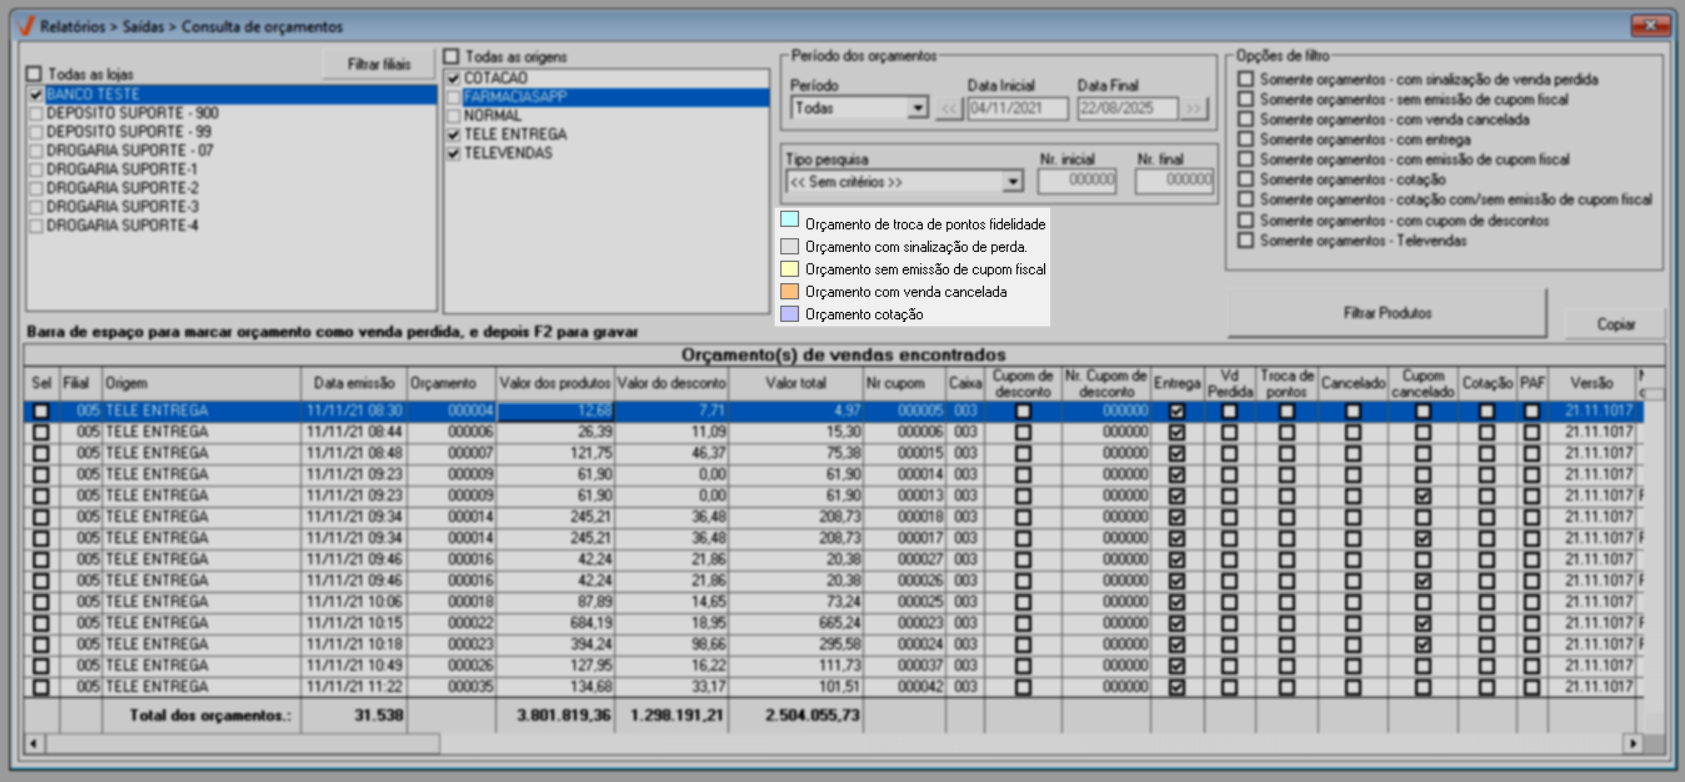Uncheck the TELEVENDAS origin
The image size is (1685, 782).
point(454,153)
